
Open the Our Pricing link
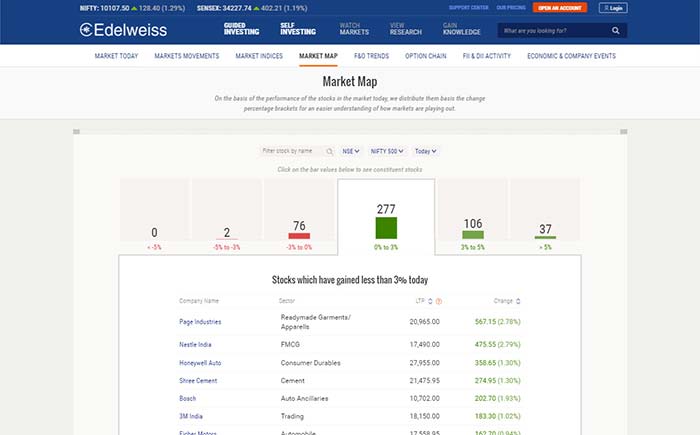(511, 8)
